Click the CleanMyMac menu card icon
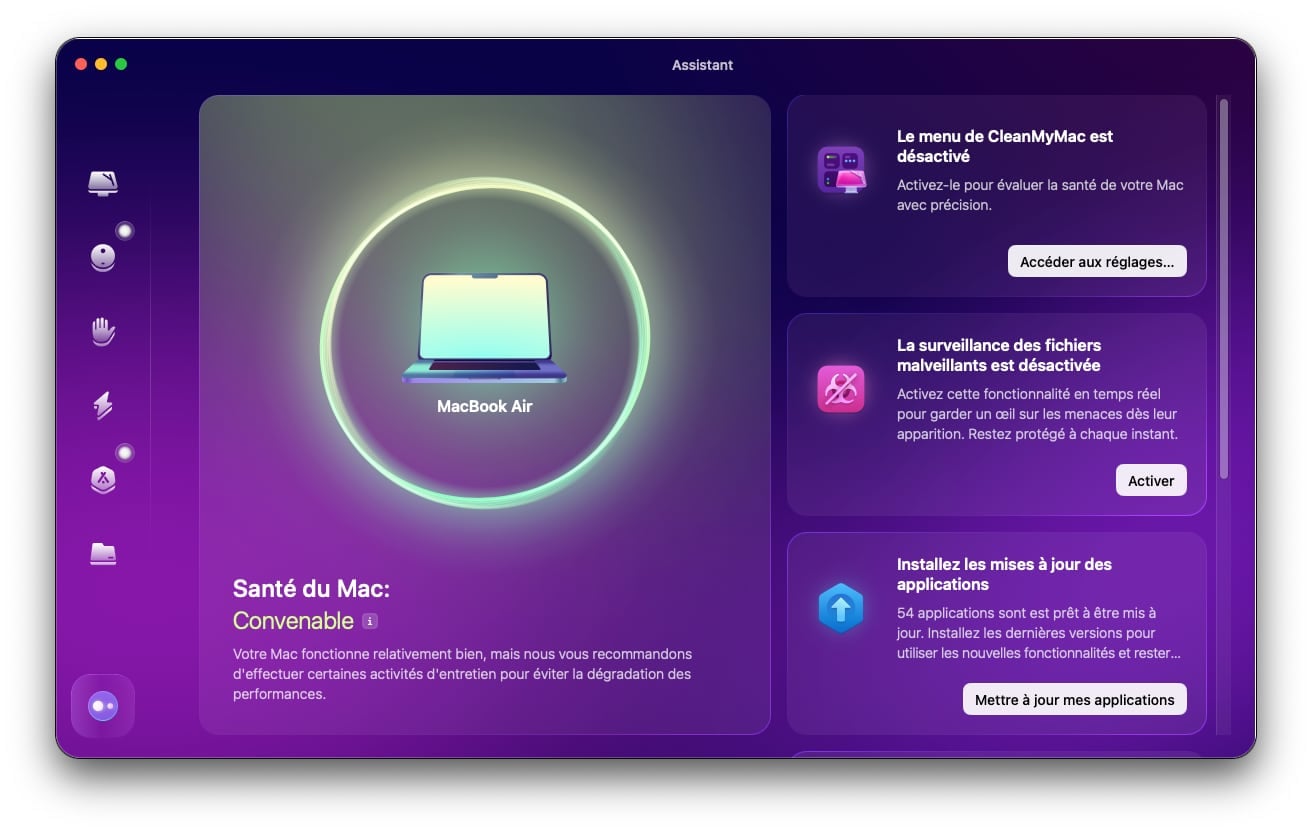1312x832 pixels. pos(841,170)
